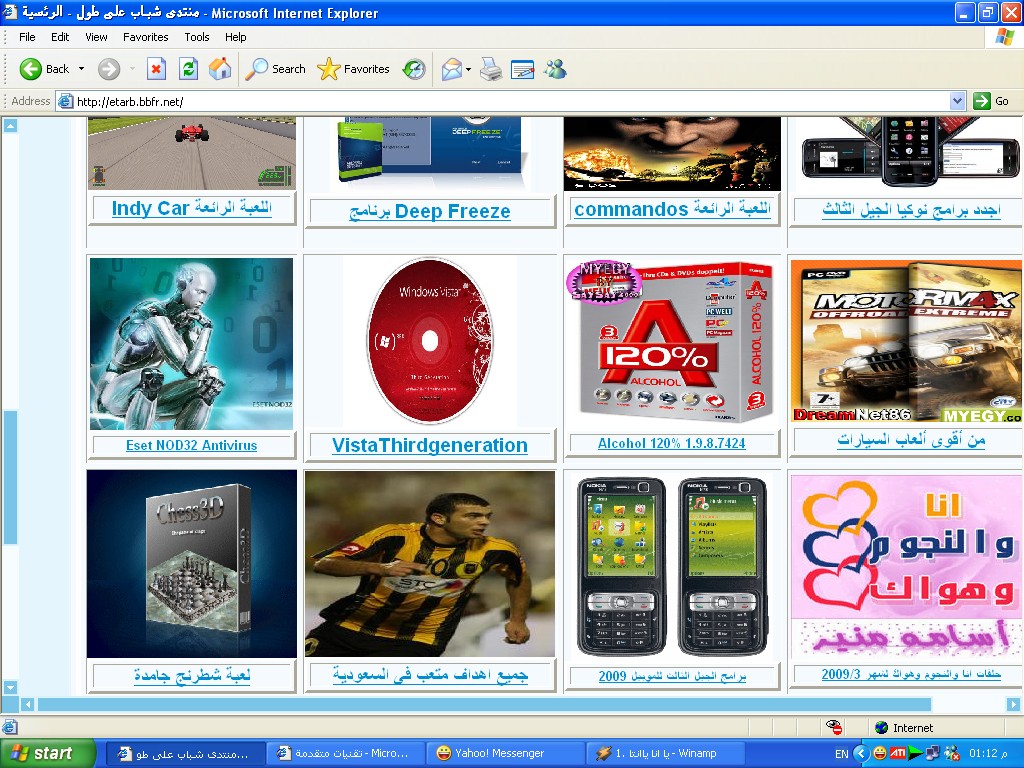Screen dimensions: 1024x768
Task: Click the ESET NOD32 robot thumbnail
Action: coord(191,344)
